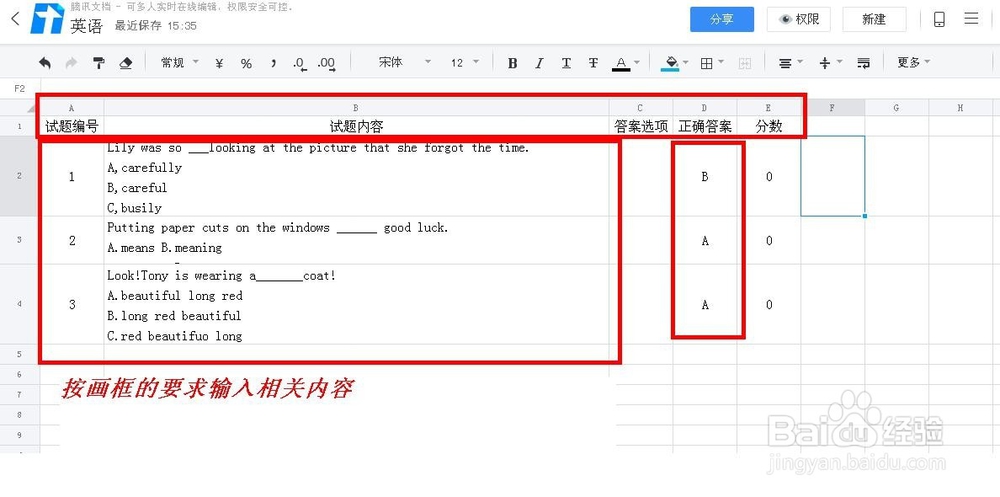1000x497 pixels.
Task: Select column B header
Action: pos(356,108)
